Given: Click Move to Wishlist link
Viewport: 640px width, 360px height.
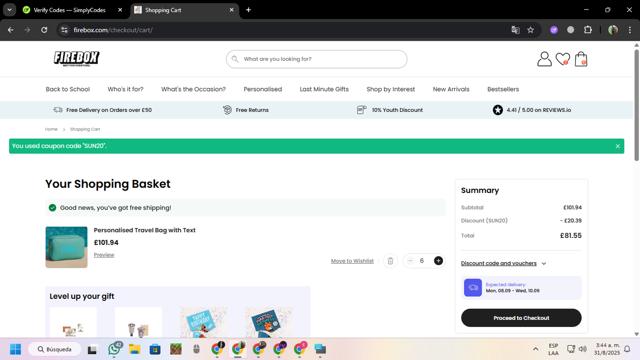Looking at the screenshot, I should (352, 261).
